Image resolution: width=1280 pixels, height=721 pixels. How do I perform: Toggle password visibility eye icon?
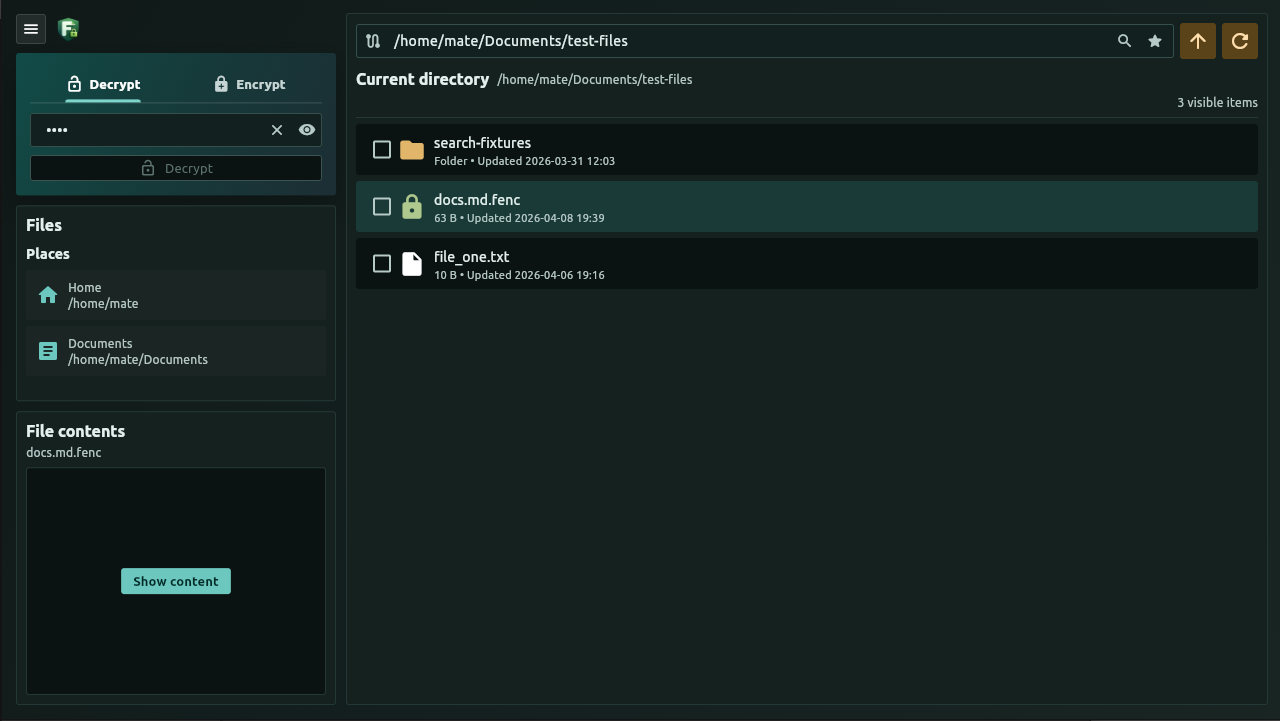(307, 130)
